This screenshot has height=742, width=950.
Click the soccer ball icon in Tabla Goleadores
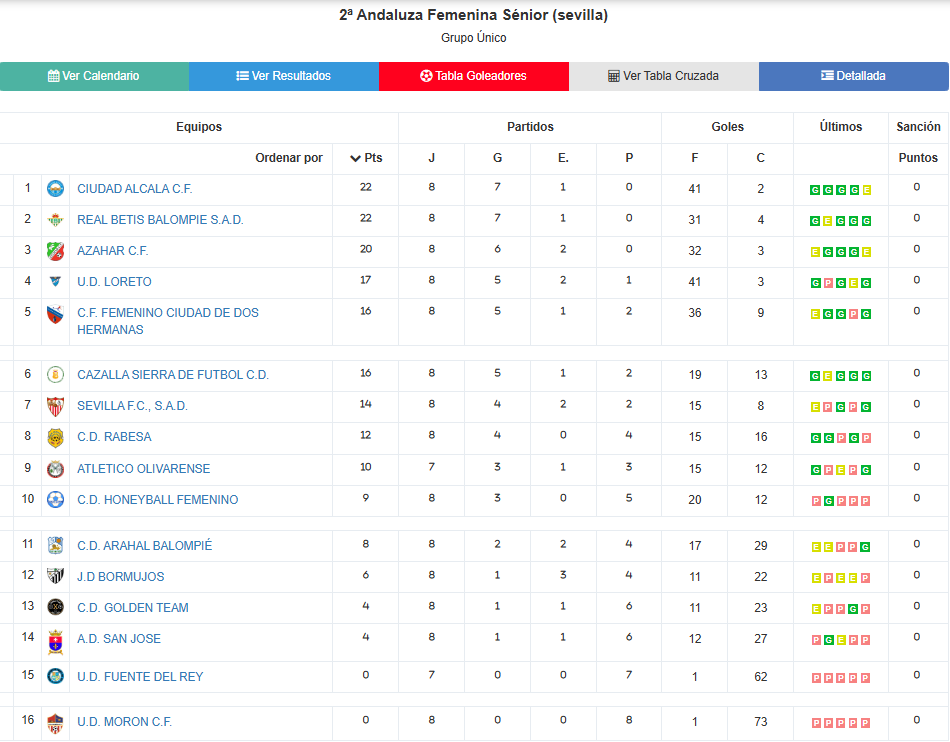(x=427, y=76)
